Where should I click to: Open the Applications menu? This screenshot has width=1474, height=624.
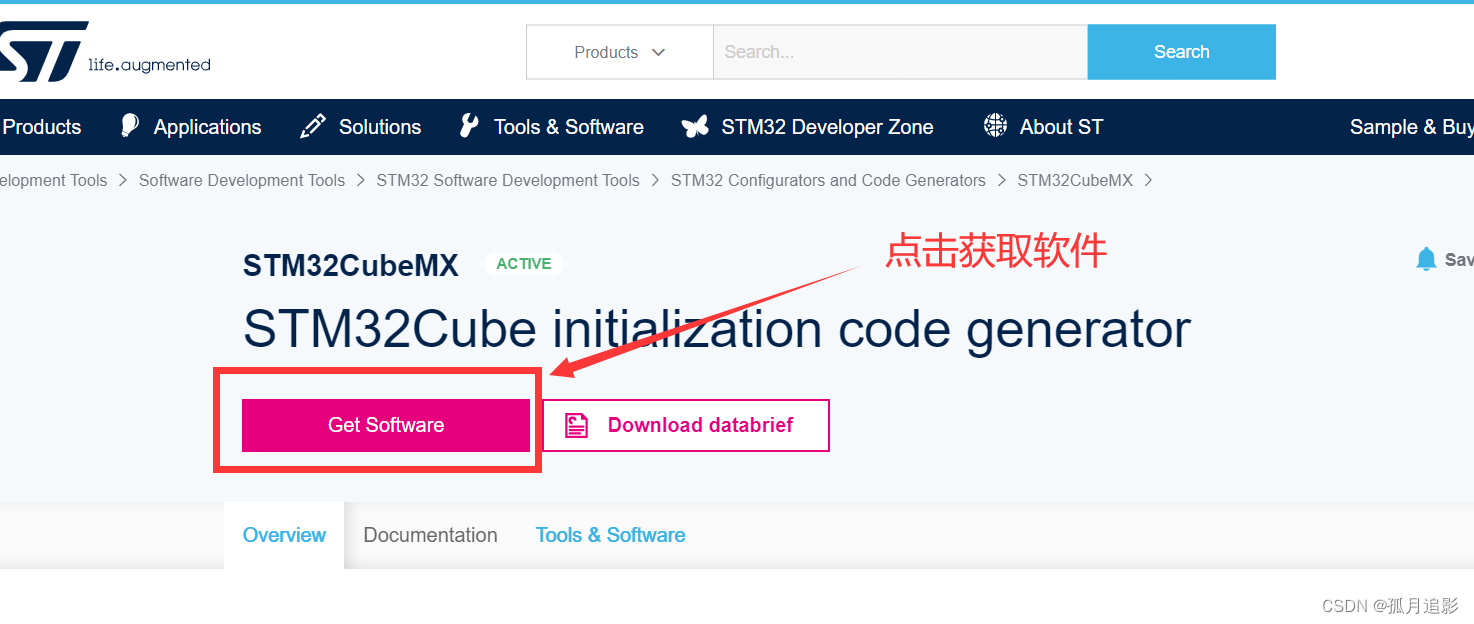tap(207, 127)
